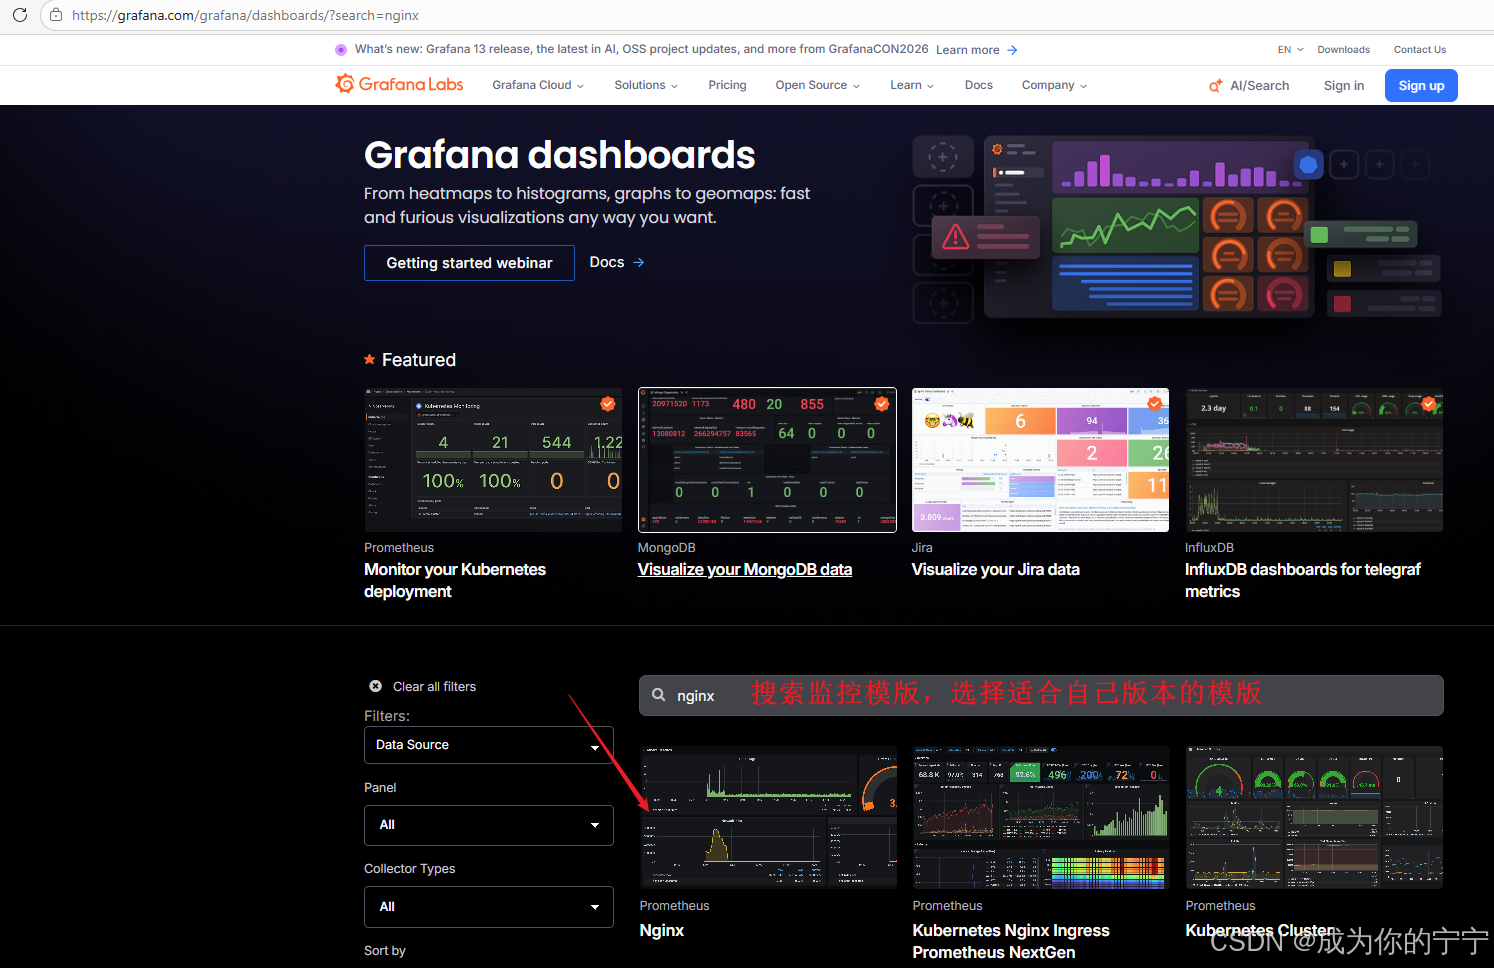Screen dimensions: 1494x968
Task: Open Docs in the top navigation
Action: click(x=979, y=85)
